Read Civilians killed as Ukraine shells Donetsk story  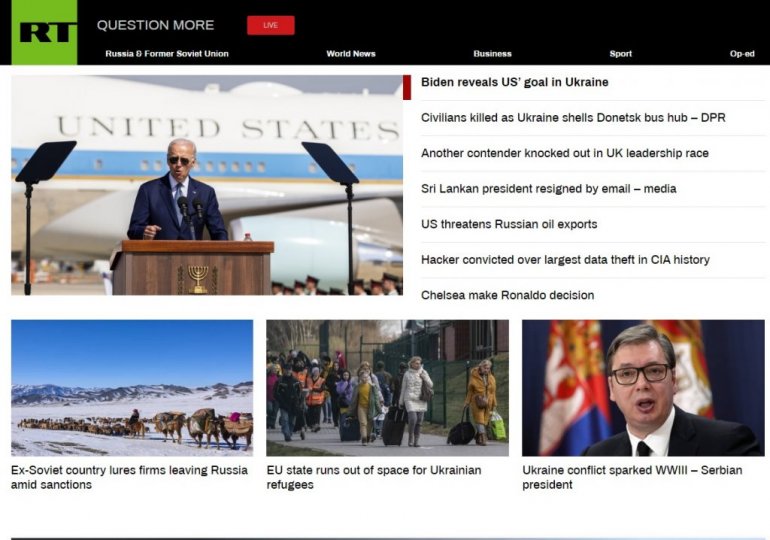[573, 118]
